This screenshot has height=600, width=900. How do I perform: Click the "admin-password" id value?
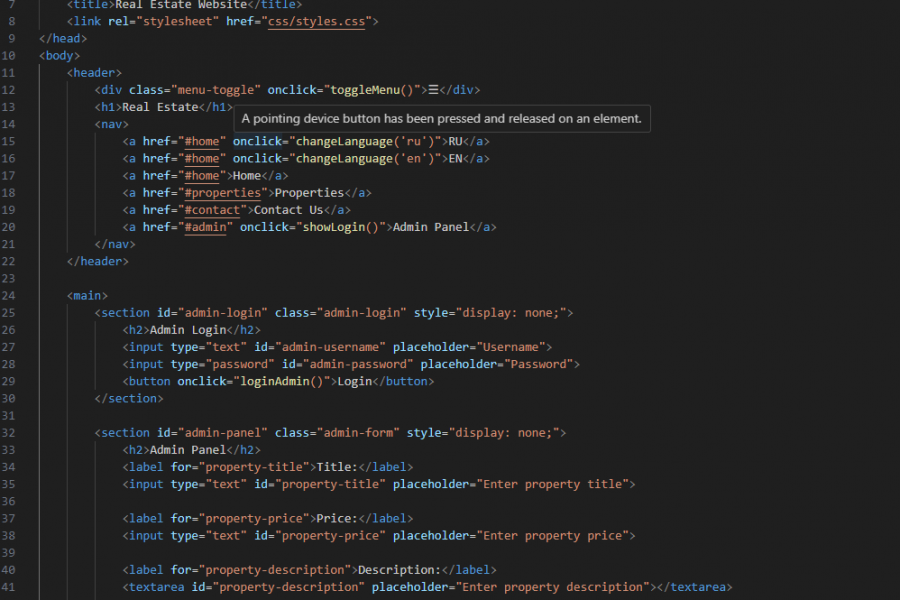point(358,365)
